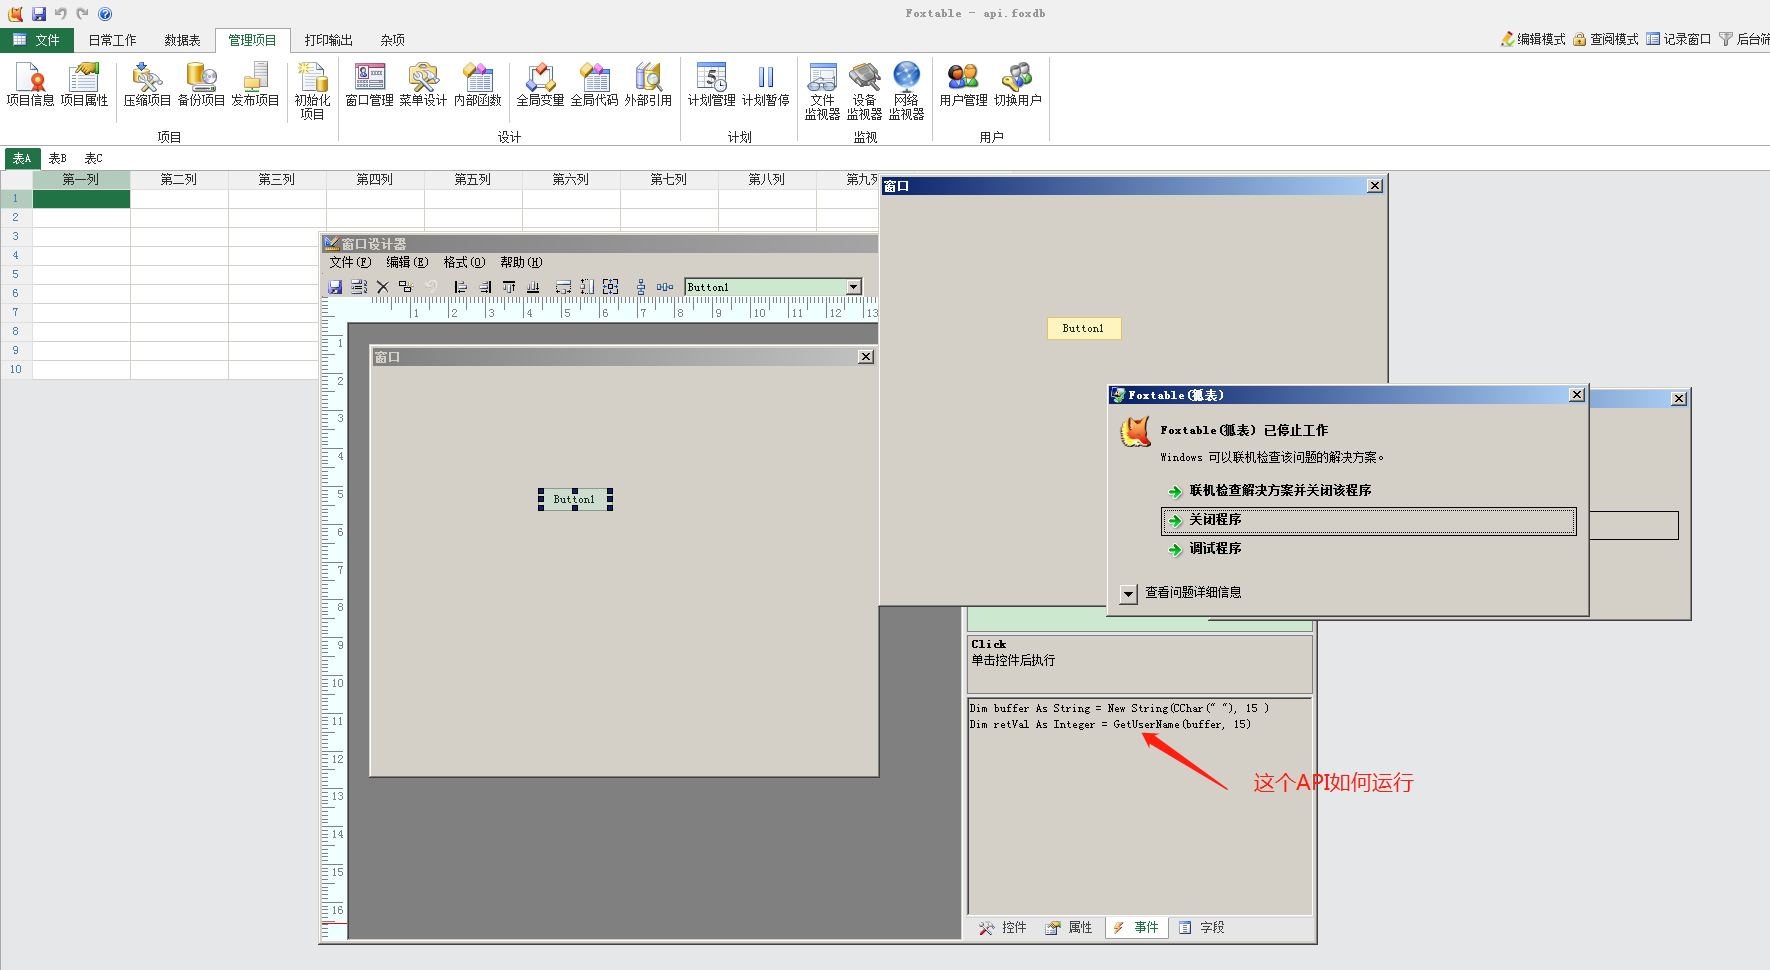1770x970 pixels.
Task: Open 计划管理 in the ribbon
Action: [x=711, y=85]
